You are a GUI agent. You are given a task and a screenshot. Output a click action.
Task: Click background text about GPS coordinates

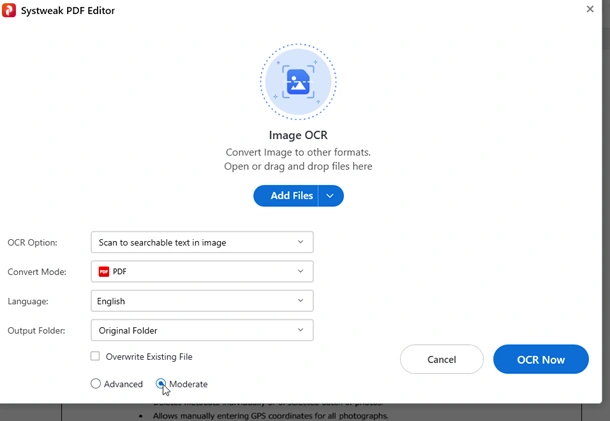tap(270, 416)
